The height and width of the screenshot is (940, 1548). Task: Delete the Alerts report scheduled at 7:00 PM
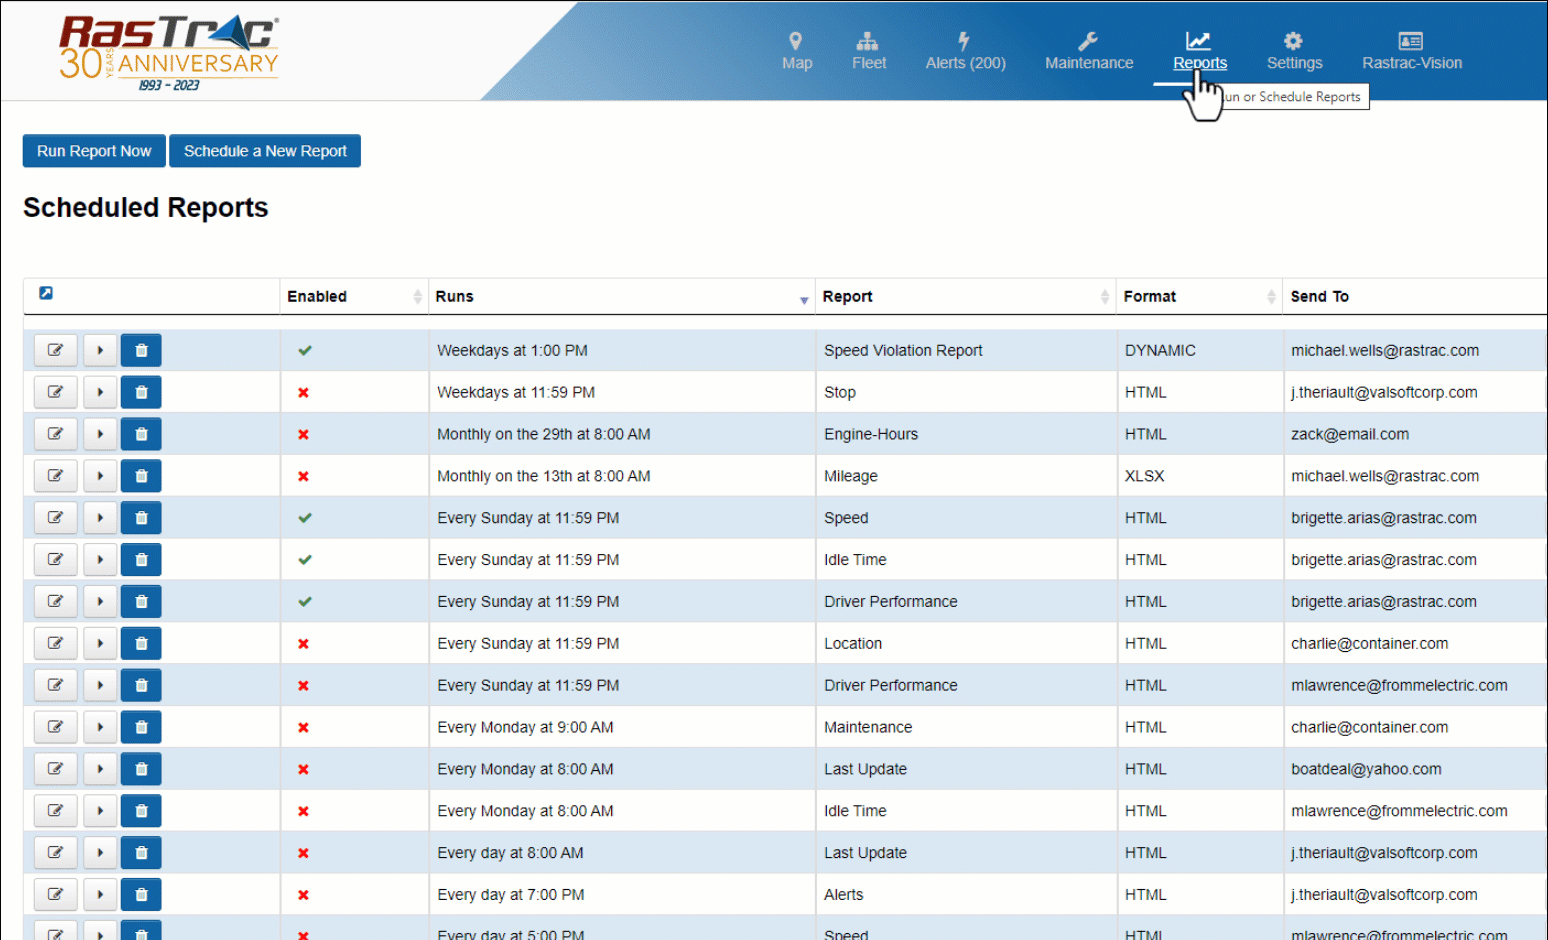tap(141, 895)
